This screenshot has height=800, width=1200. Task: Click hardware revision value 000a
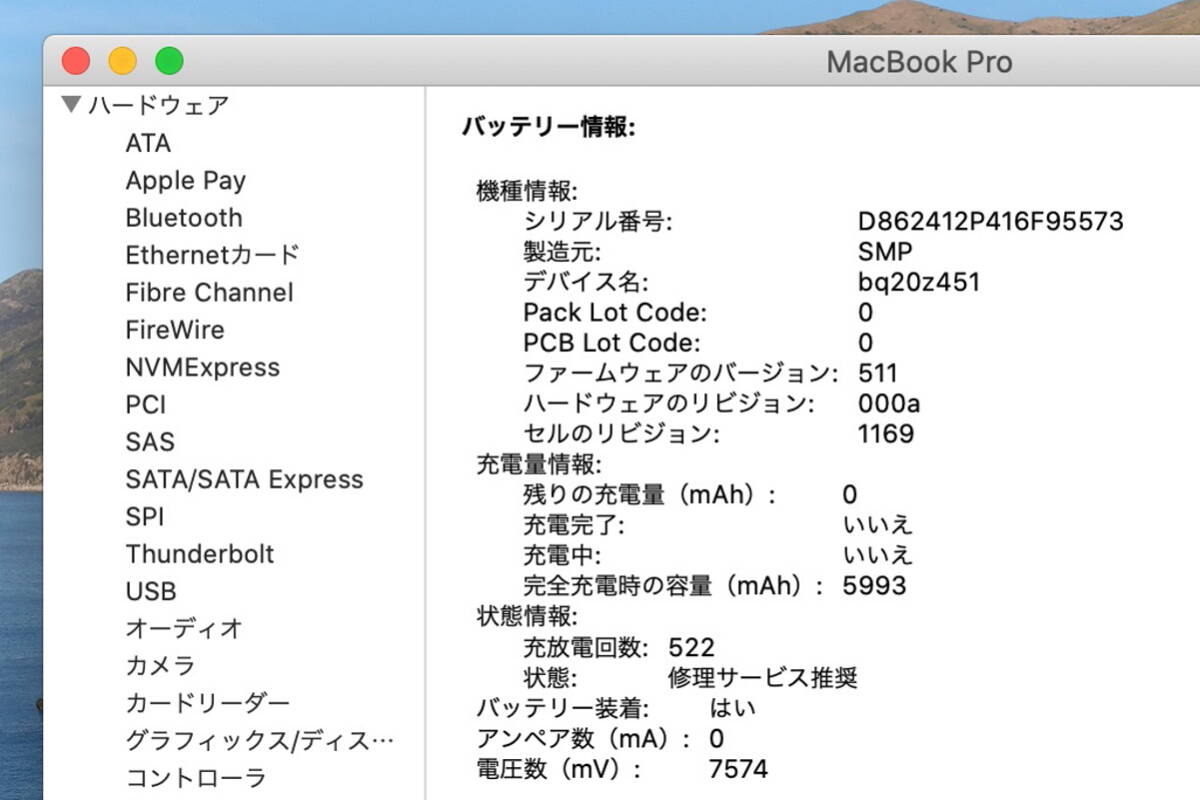(889, 404)
